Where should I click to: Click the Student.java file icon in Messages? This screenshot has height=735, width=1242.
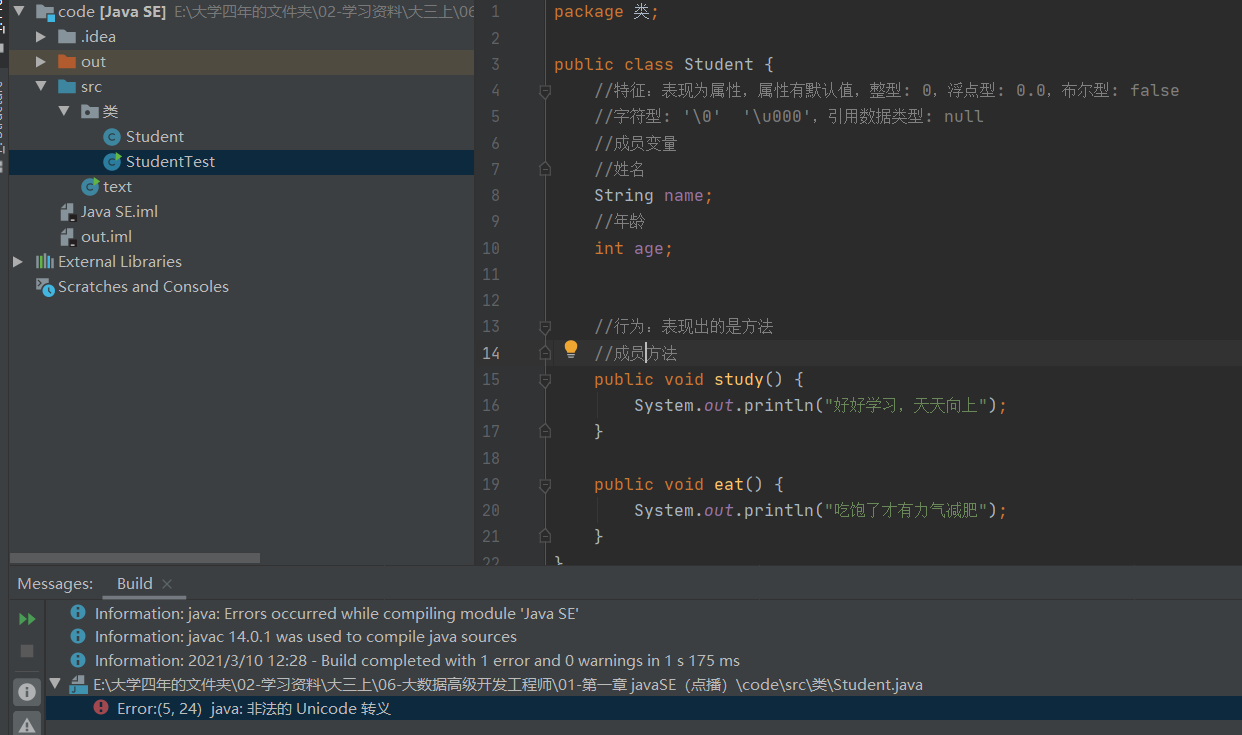pyautogui.click(x=78, y=685)
